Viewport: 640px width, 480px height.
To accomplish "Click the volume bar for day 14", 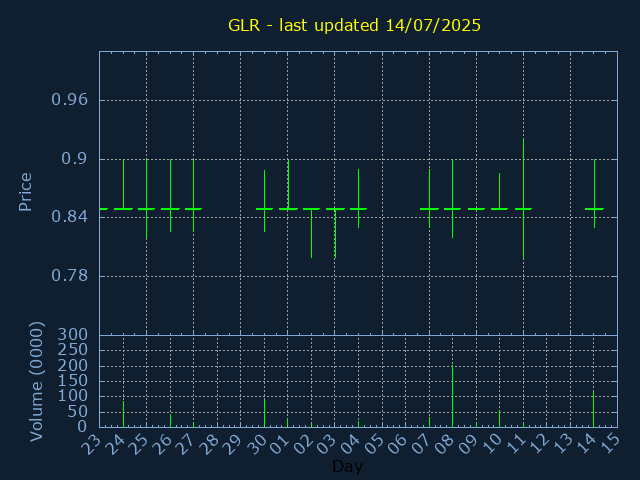I will pos(593,409).
